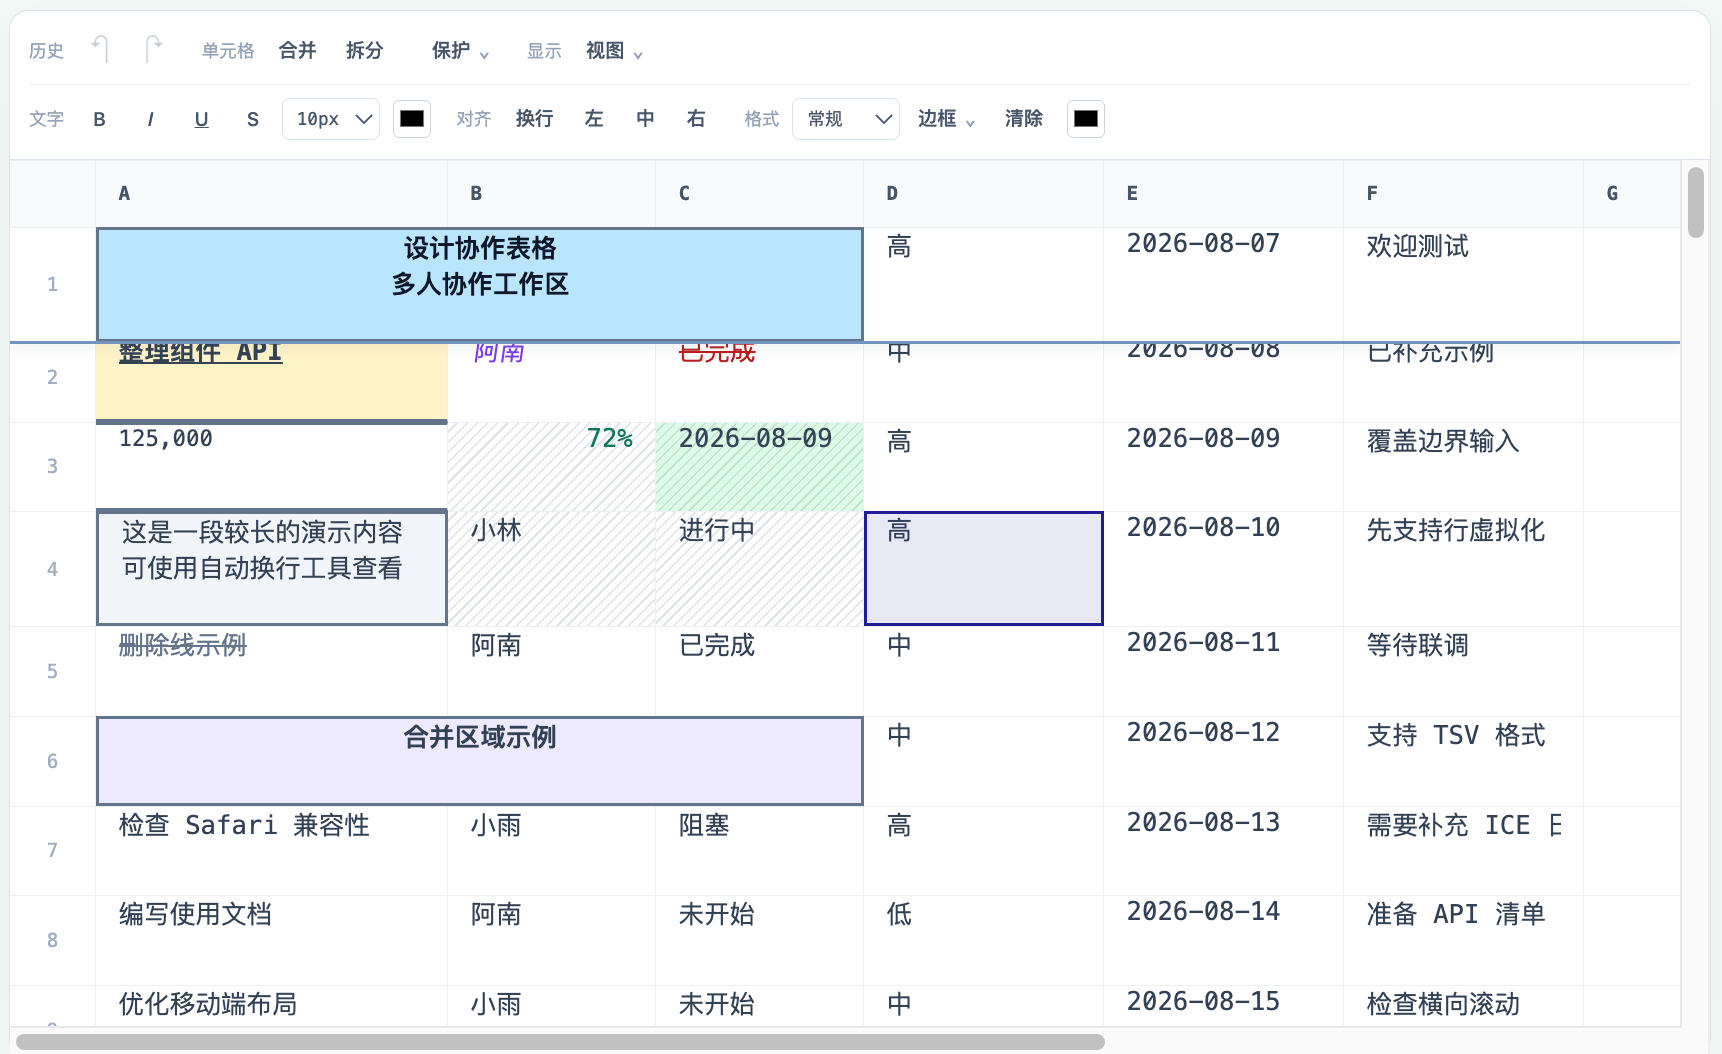Click the 72% cell
The height and width of the screenshot is (1054, 1722).
551,467
